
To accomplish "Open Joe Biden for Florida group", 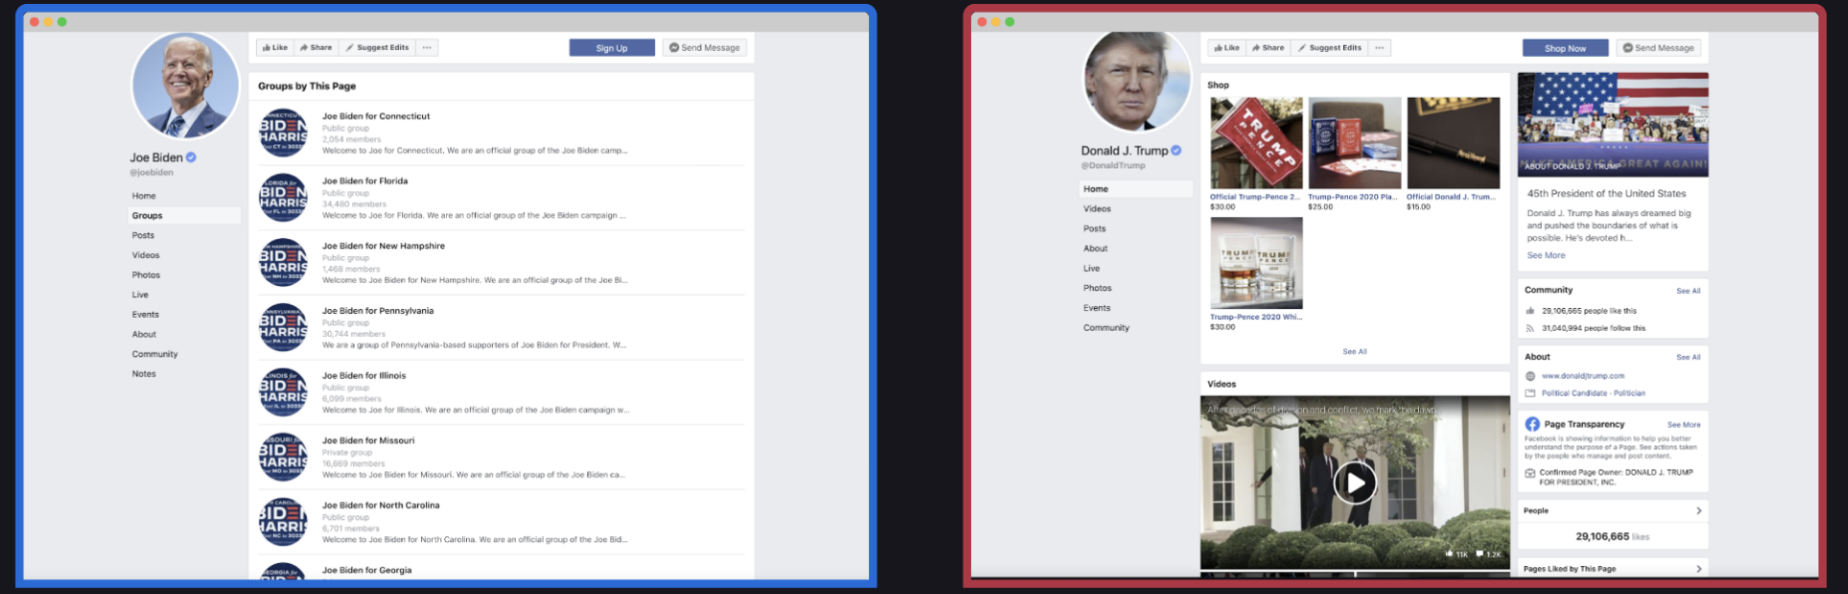I will 365,181.
